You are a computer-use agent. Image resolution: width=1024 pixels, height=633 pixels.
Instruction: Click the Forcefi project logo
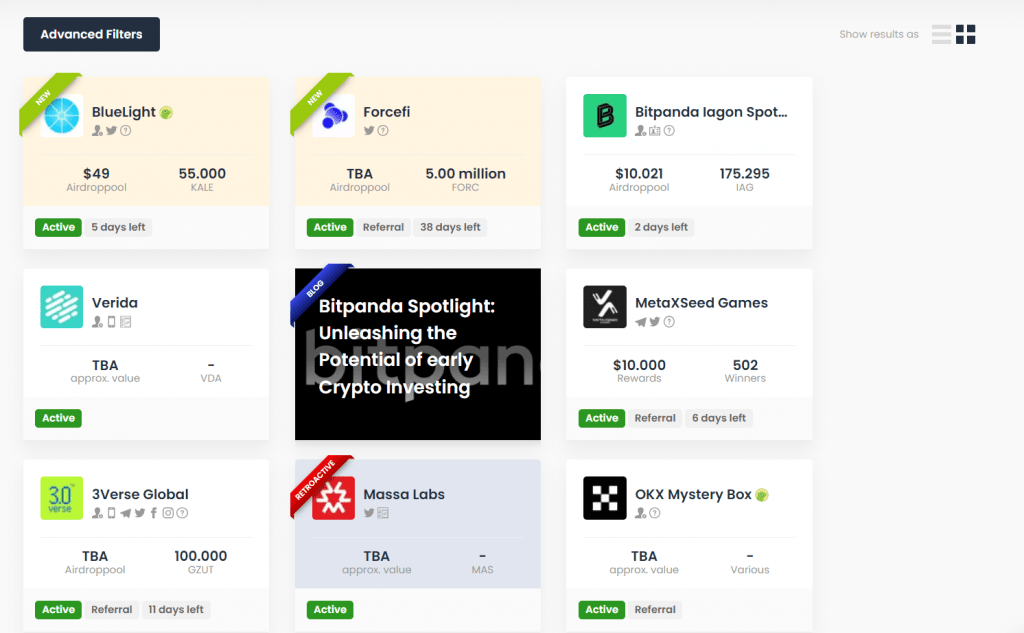pos(333,116)
